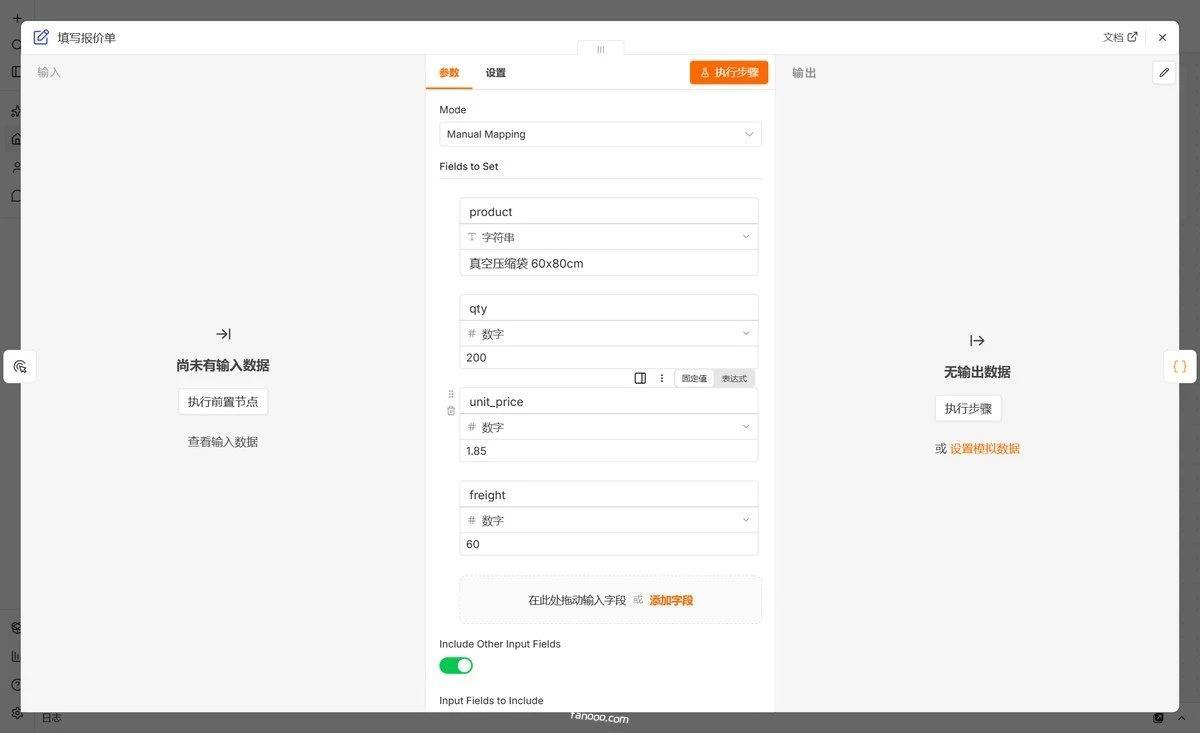
Task: Open the 字符串 type dropdown for product
Action: [609, 237]
